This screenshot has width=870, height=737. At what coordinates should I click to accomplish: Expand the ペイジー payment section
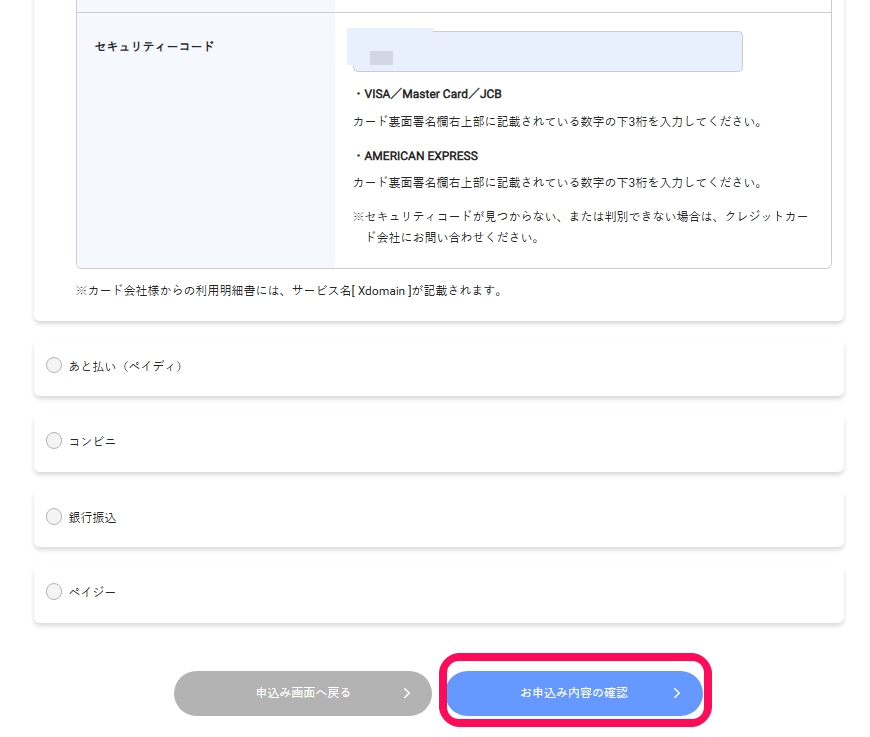pos(438,592)
